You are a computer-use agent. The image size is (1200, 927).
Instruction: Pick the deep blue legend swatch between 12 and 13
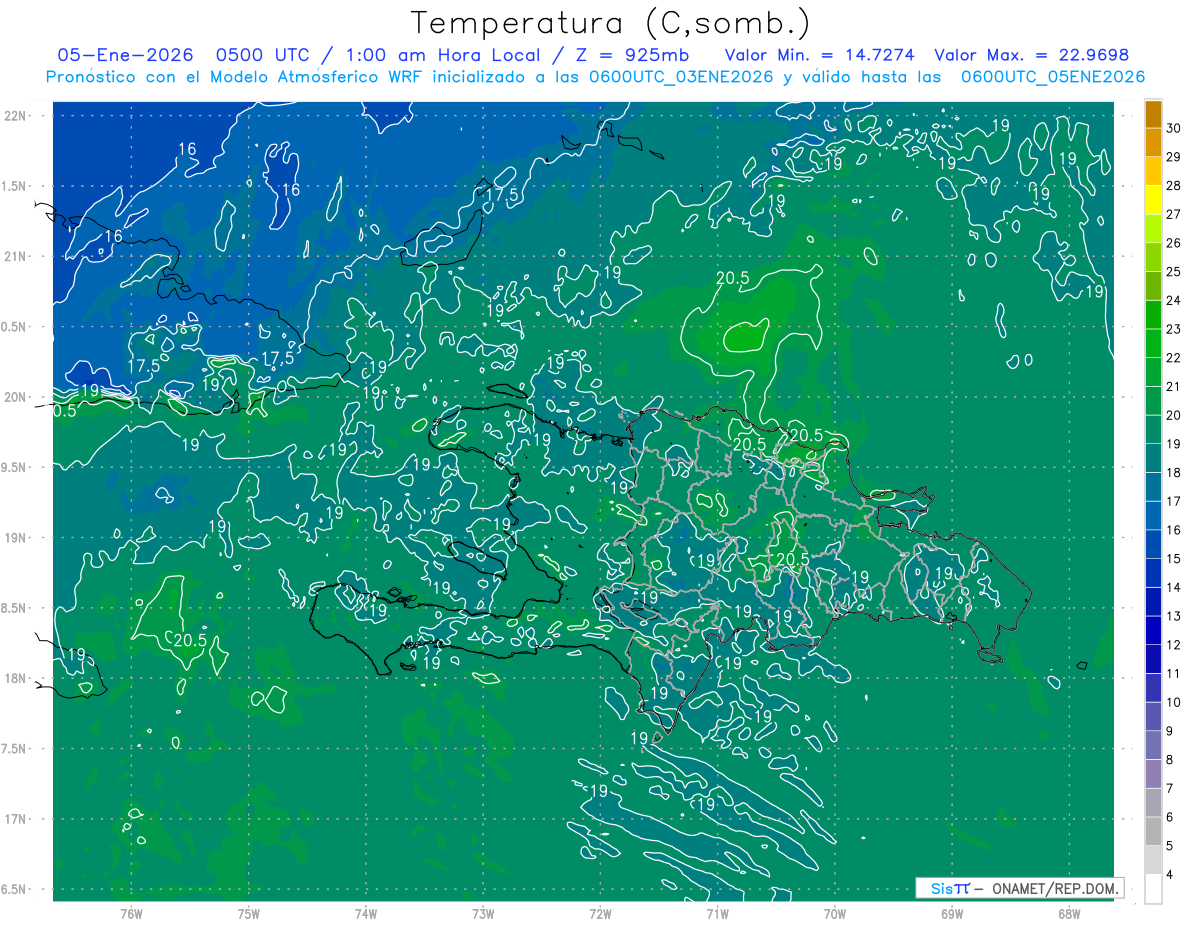(1153, 630)
